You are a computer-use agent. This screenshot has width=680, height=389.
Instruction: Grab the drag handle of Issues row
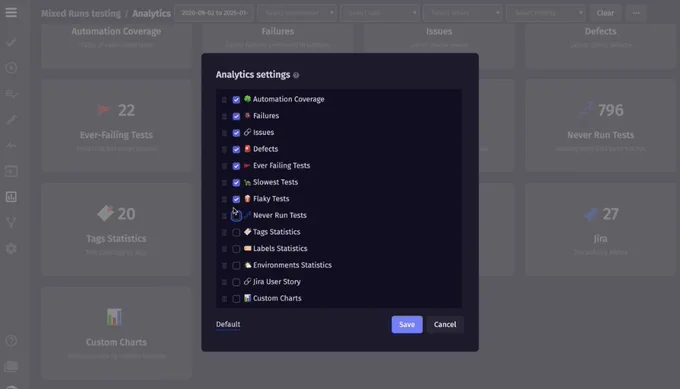tap(224, 133)
